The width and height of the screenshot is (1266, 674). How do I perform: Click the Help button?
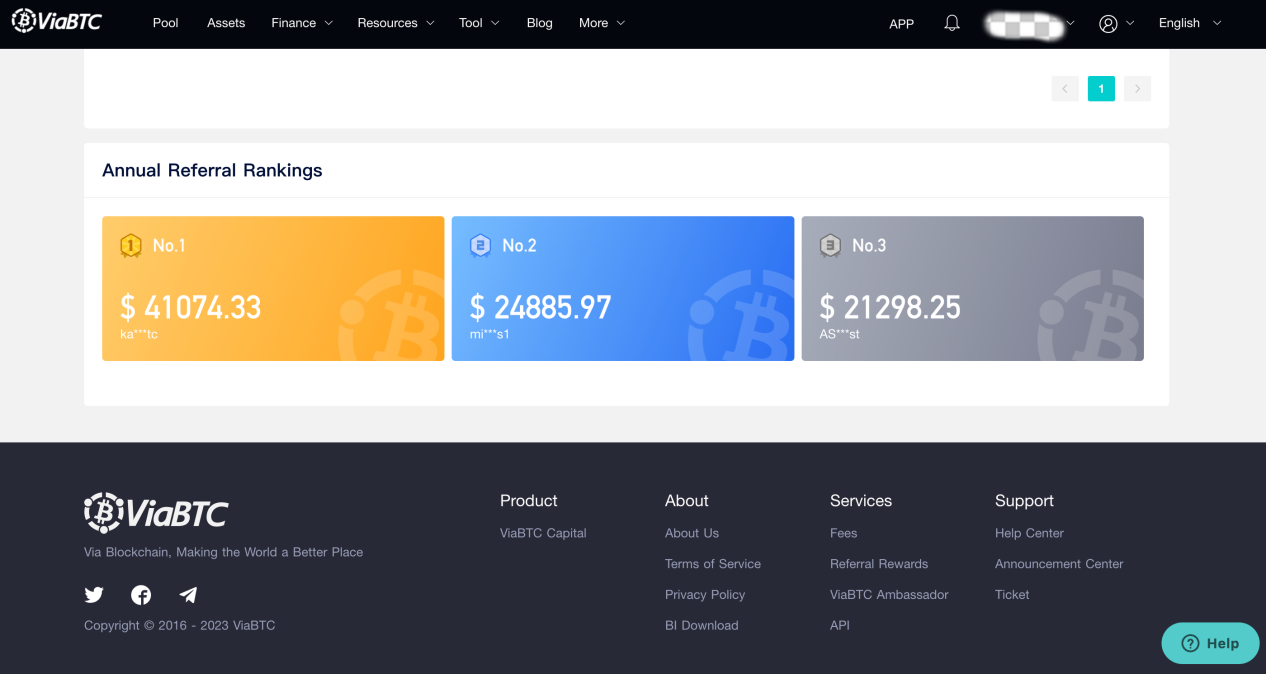[x=1210, y=643]
